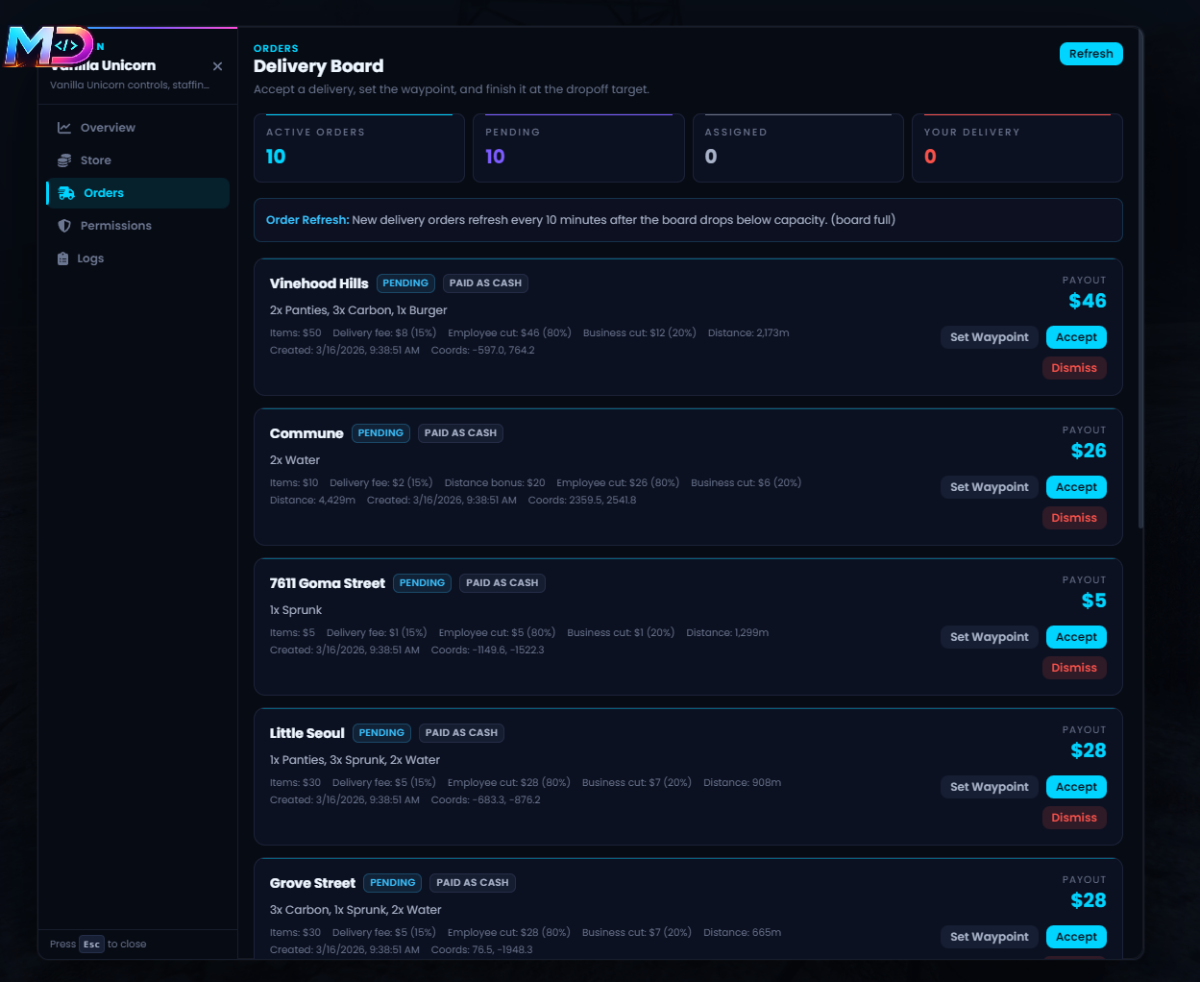This screenshot has height=982, width=1200.
Task: Set waypoint for the Commune order
Action: [989, 487]
